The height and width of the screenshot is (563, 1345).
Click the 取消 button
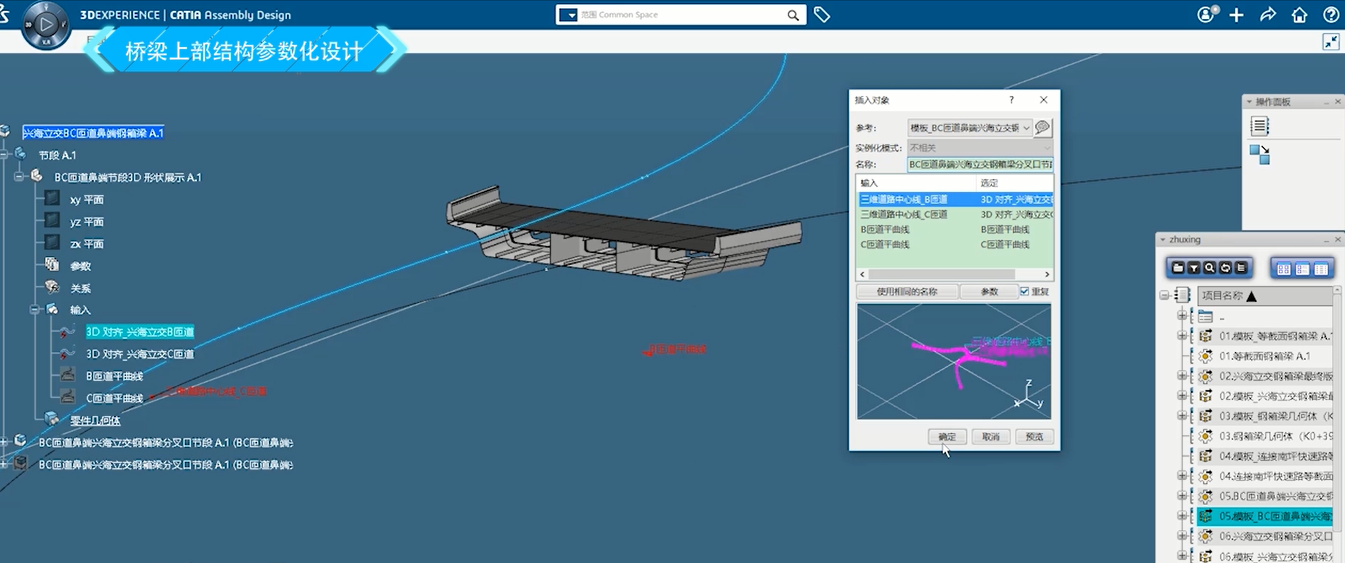990,437
